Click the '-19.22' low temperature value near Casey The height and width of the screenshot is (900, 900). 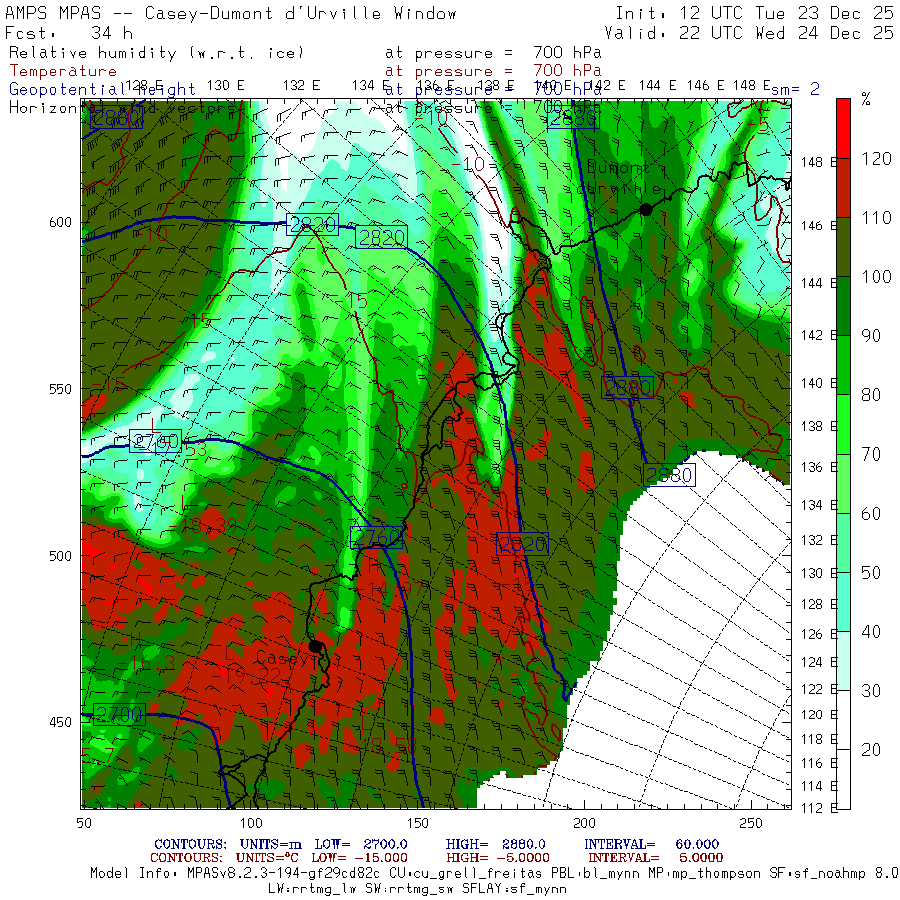[x=246, y=675]
